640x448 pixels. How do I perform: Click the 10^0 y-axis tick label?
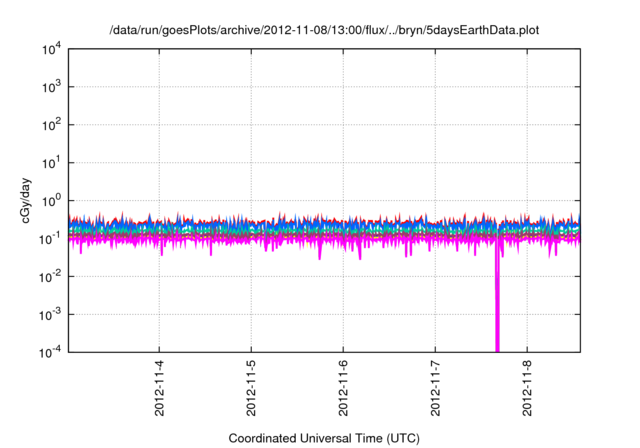click(50, 200)
